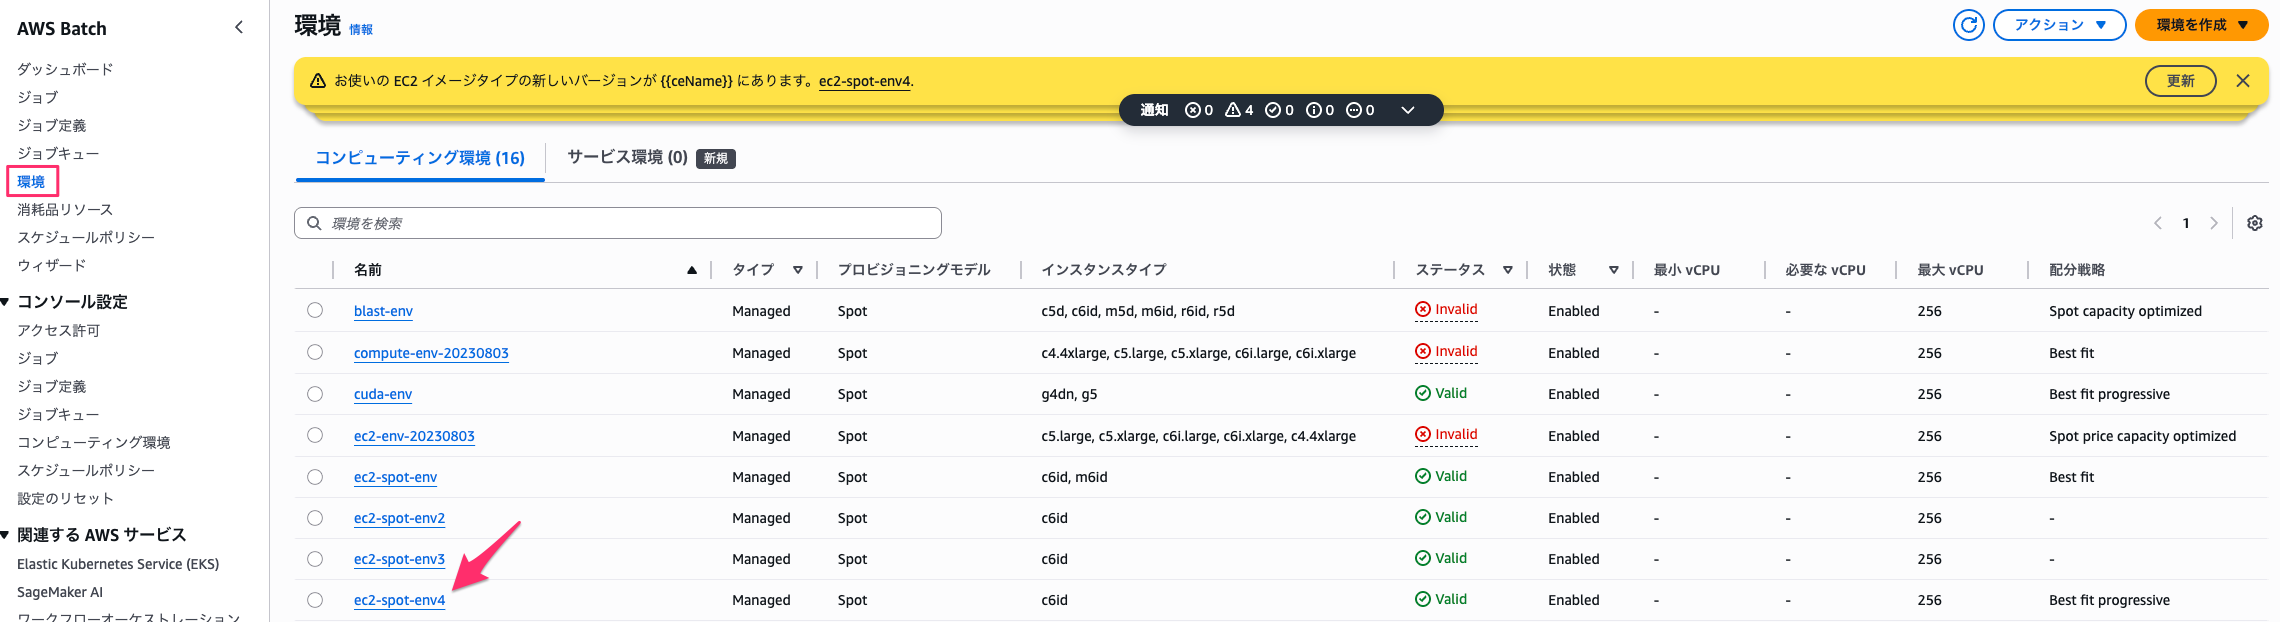
Task: Click the warning count icon in notifications bar
Action: click(1233, 110)
